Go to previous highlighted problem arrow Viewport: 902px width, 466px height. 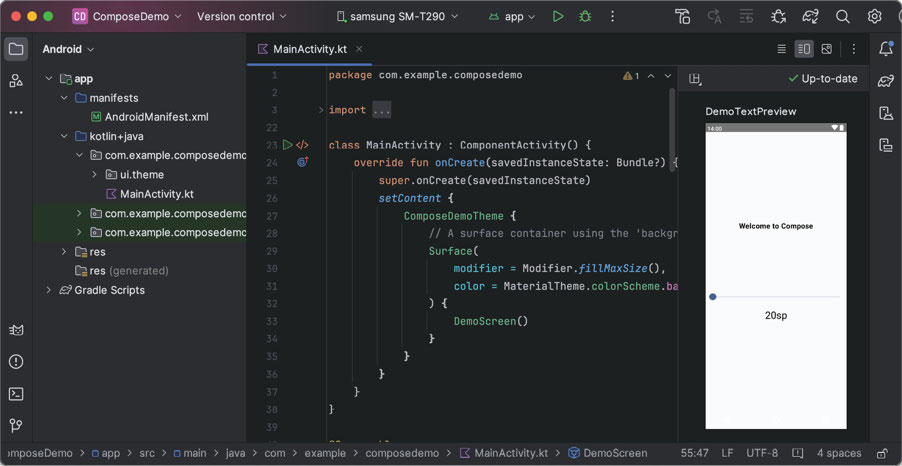click(651, 75)
